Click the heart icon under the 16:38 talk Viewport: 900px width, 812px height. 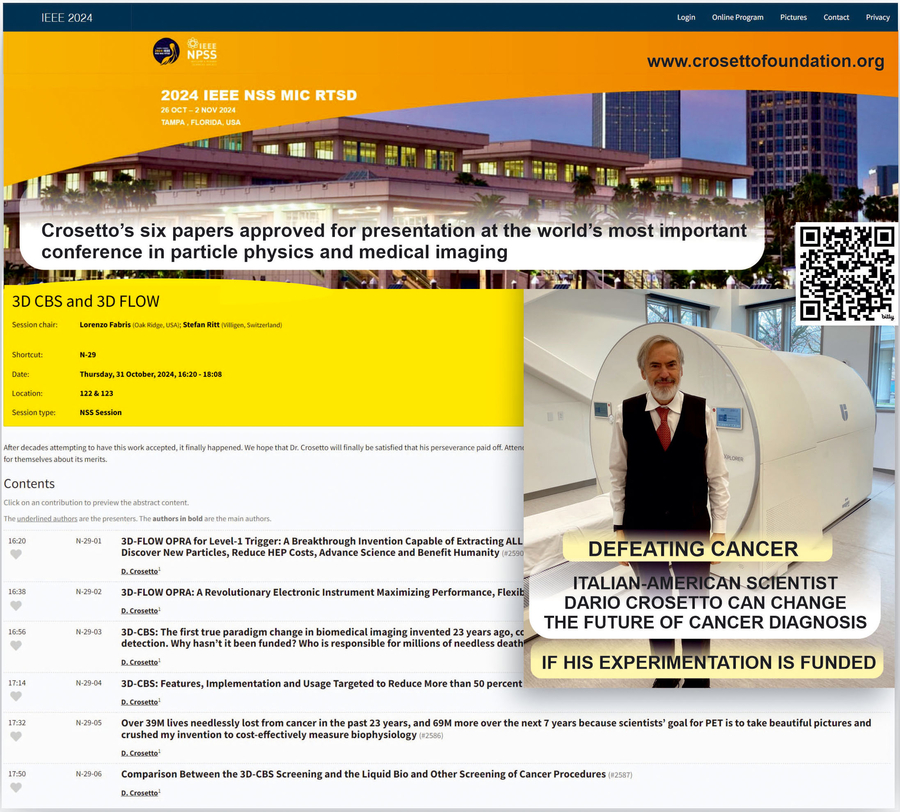[15, 606]
